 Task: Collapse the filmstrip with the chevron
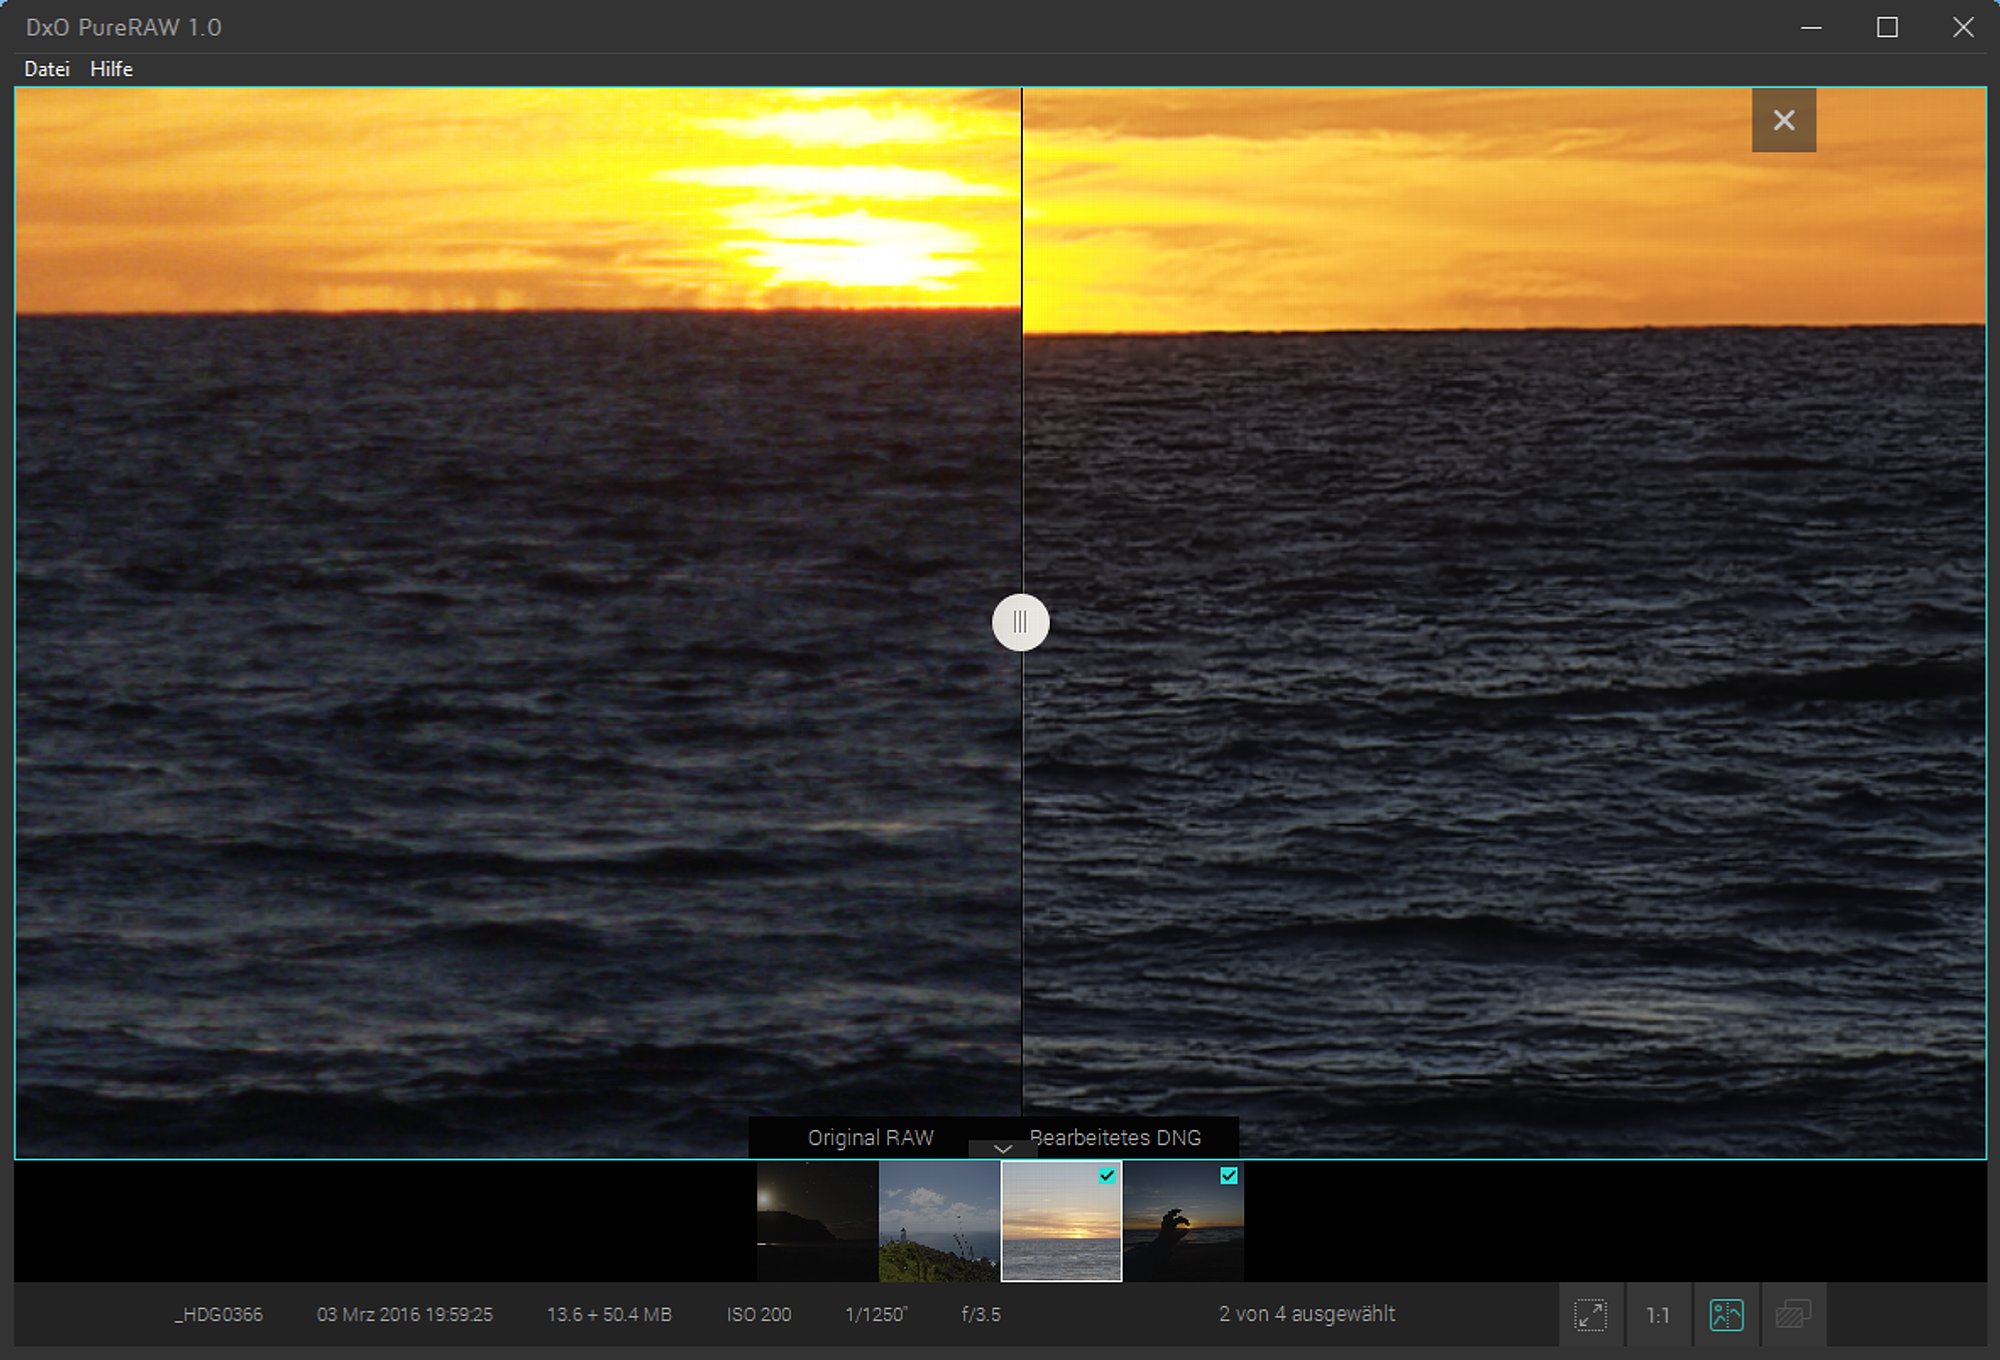click(x=1003, y=1149)
